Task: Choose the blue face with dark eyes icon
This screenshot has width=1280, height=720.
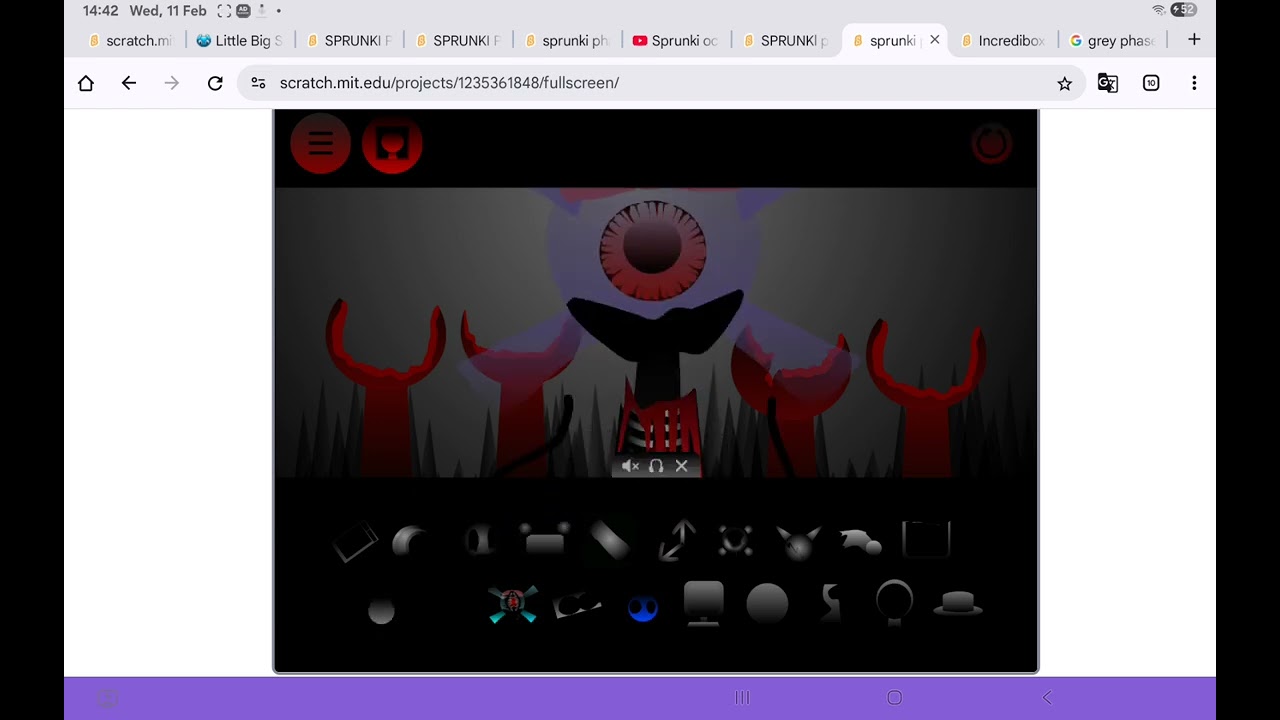Action: [x=643, y=608]
